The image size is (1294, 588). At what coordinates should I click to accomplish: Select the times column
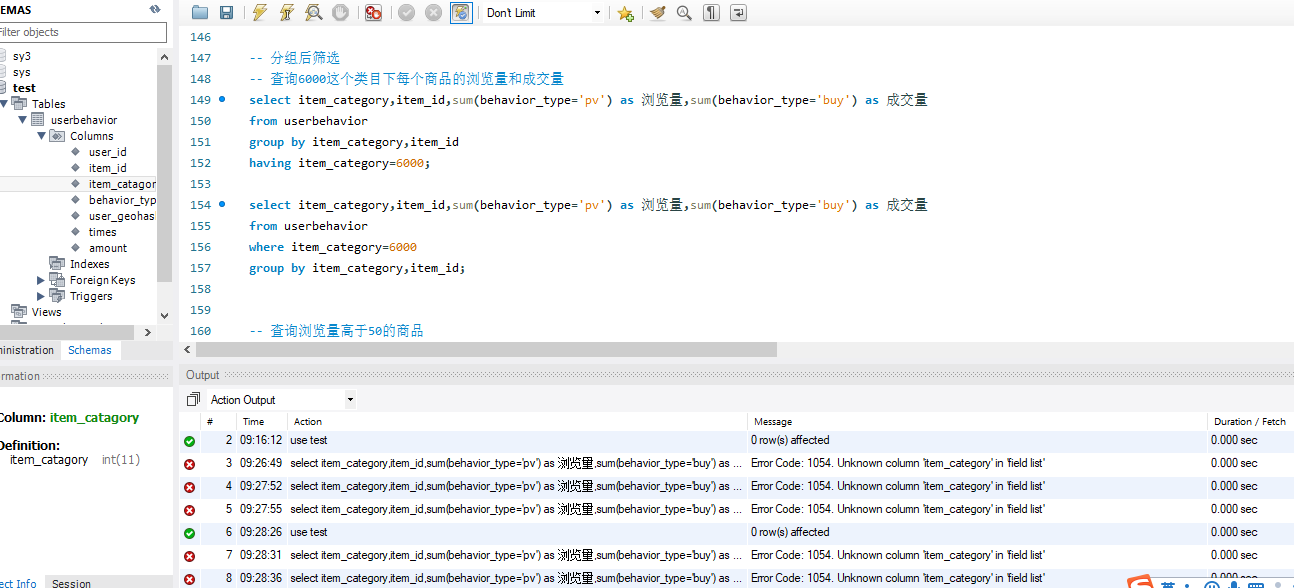(x=102, y=232)
